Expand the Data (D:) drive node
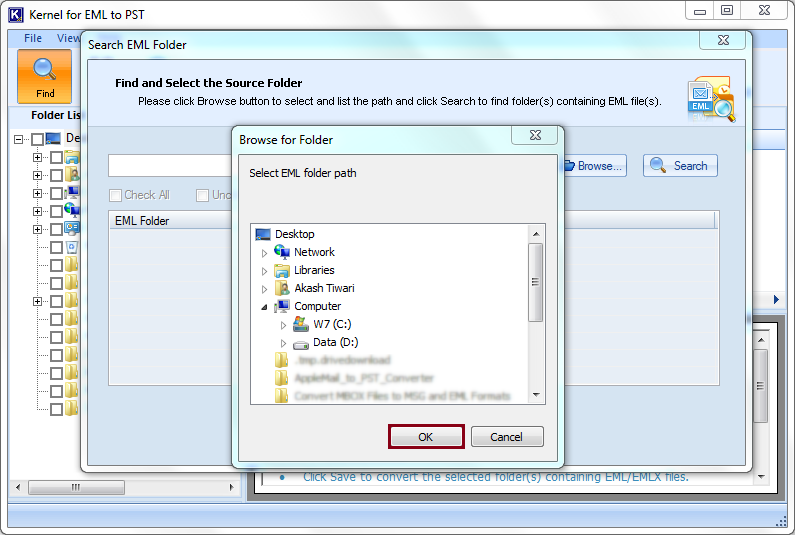This screenshot has height=535, width=795. pos(283,343)
